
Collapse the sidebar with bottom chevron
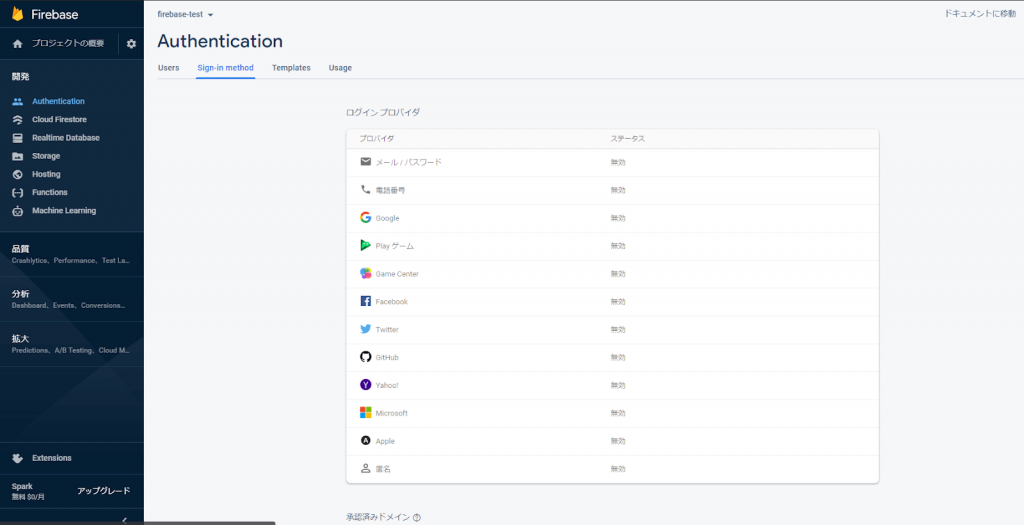pyautogui.click(x=124, y=520)
